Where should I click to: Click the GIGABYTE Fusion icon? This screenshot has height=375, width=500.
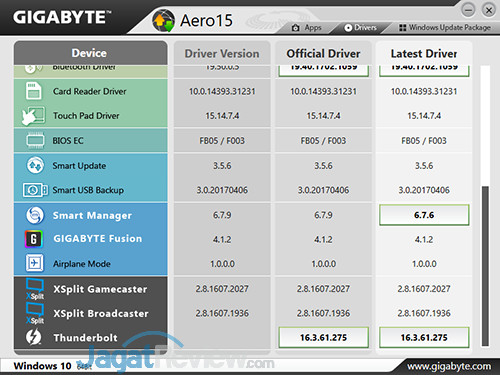[x=34, y=239]
